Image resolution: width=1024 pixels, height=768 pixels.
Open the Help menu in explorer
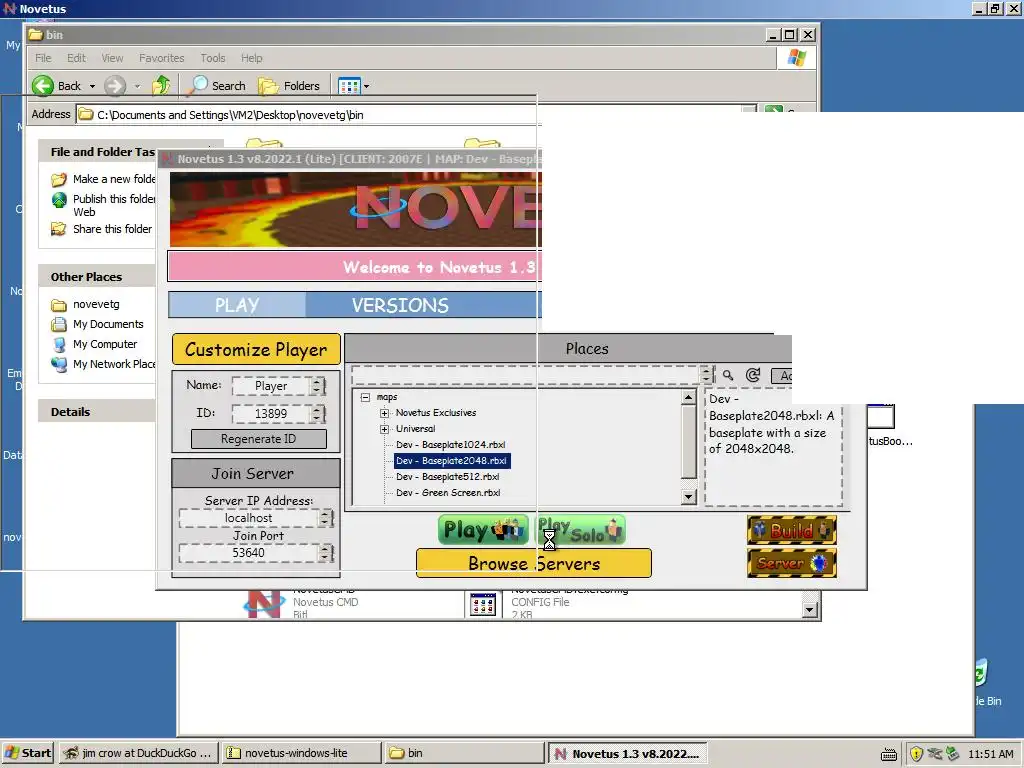251,58
